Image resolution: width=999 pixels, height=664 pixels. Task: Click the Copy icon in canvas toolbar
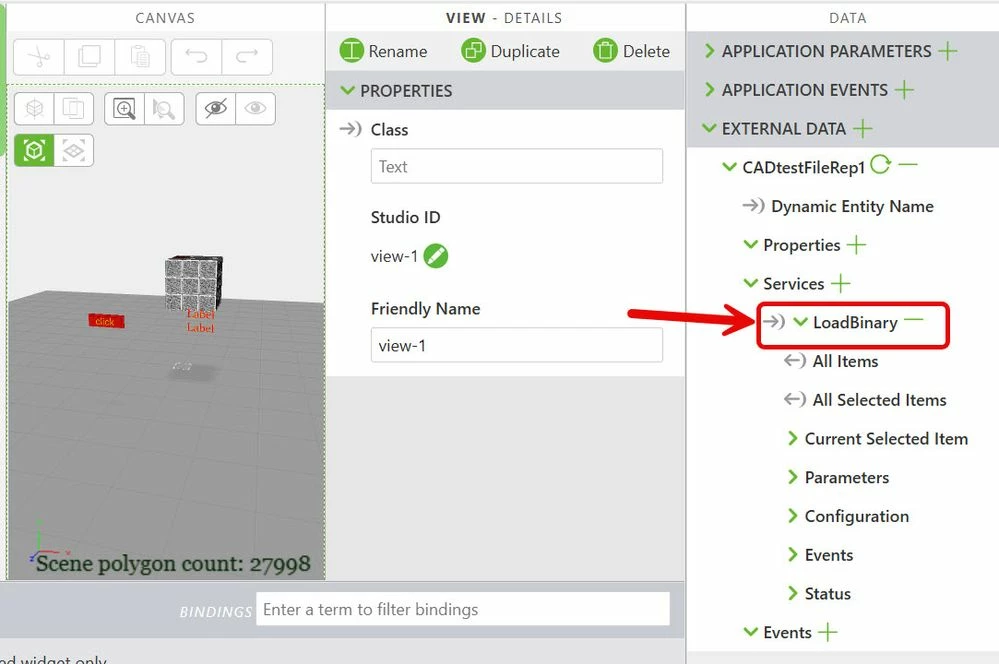click(89, 57)
